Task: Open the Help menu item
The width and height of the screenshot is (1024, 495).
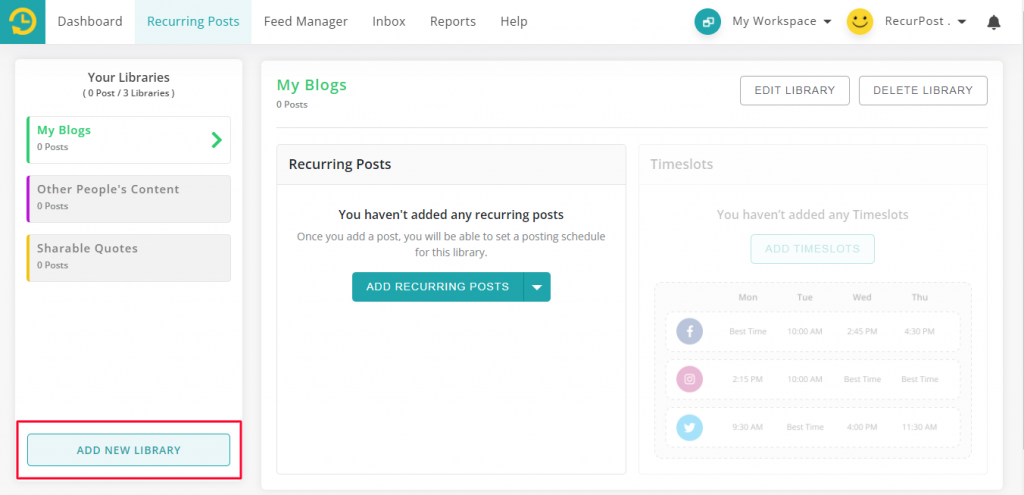Action: pos(514,22)
